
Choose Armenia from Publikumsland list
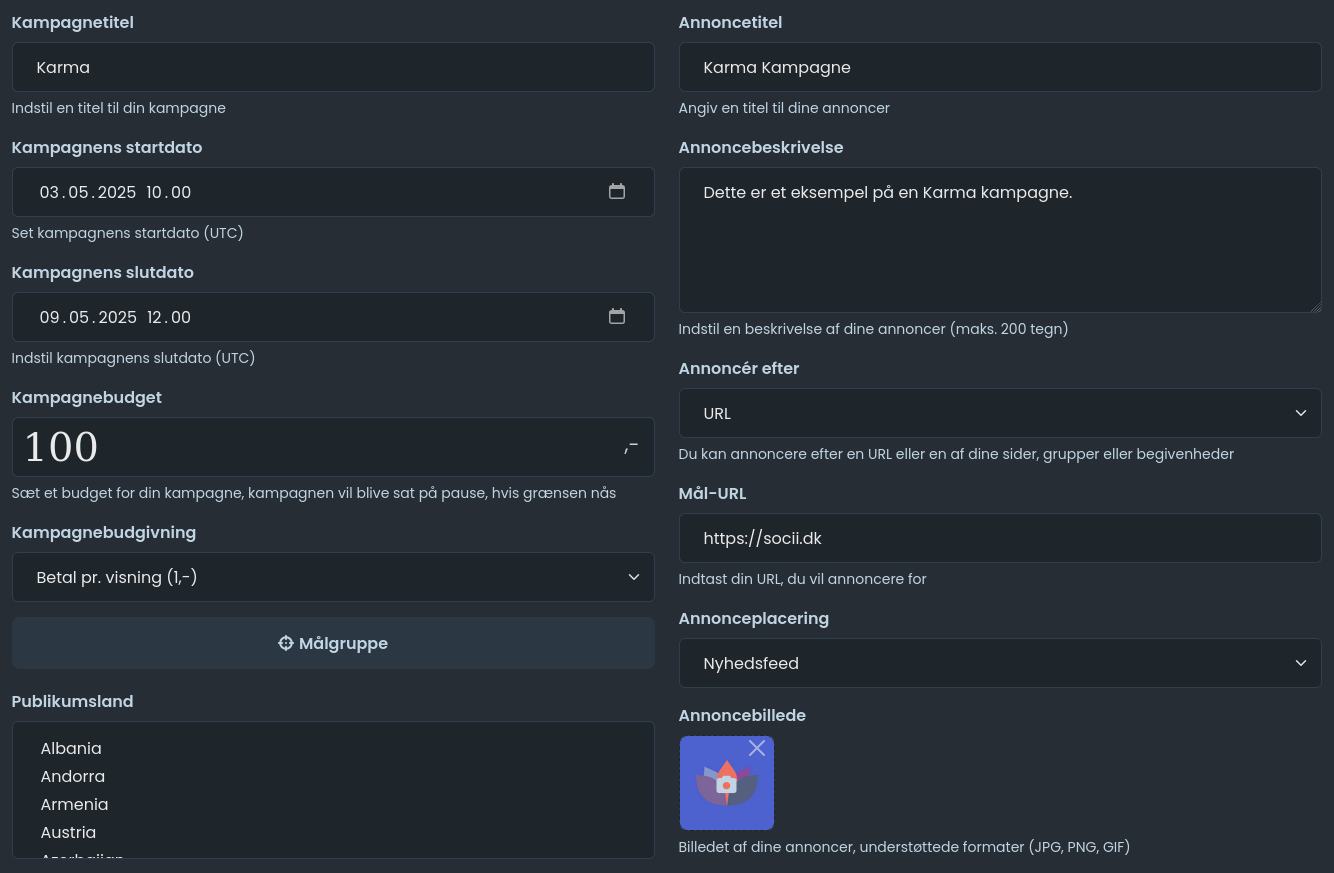[x=74, y=804]
